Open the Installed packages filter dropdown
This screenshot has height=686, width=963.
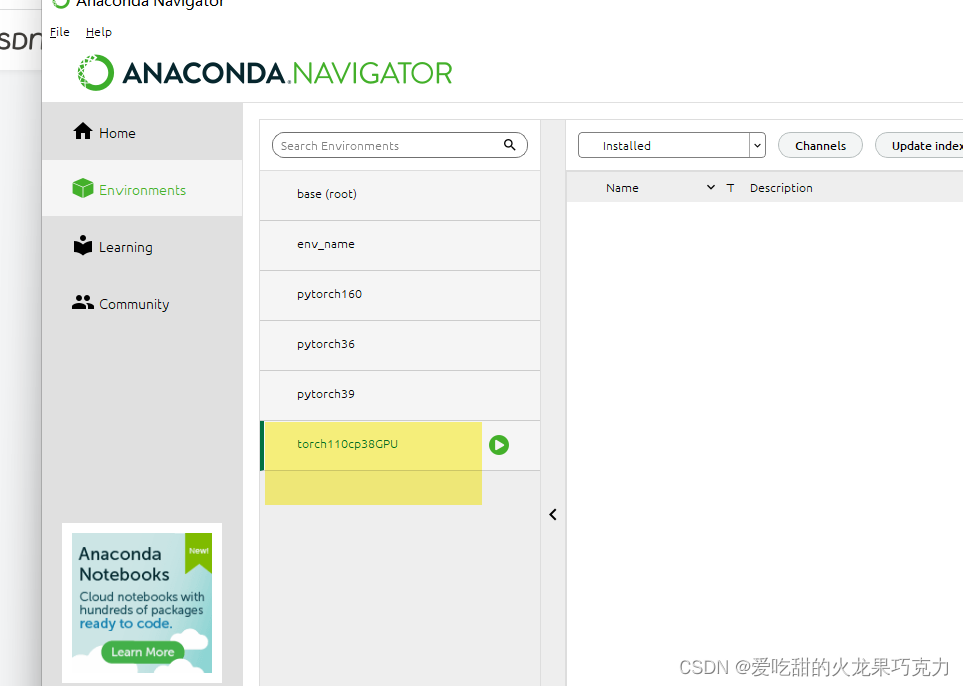point(671,145)
